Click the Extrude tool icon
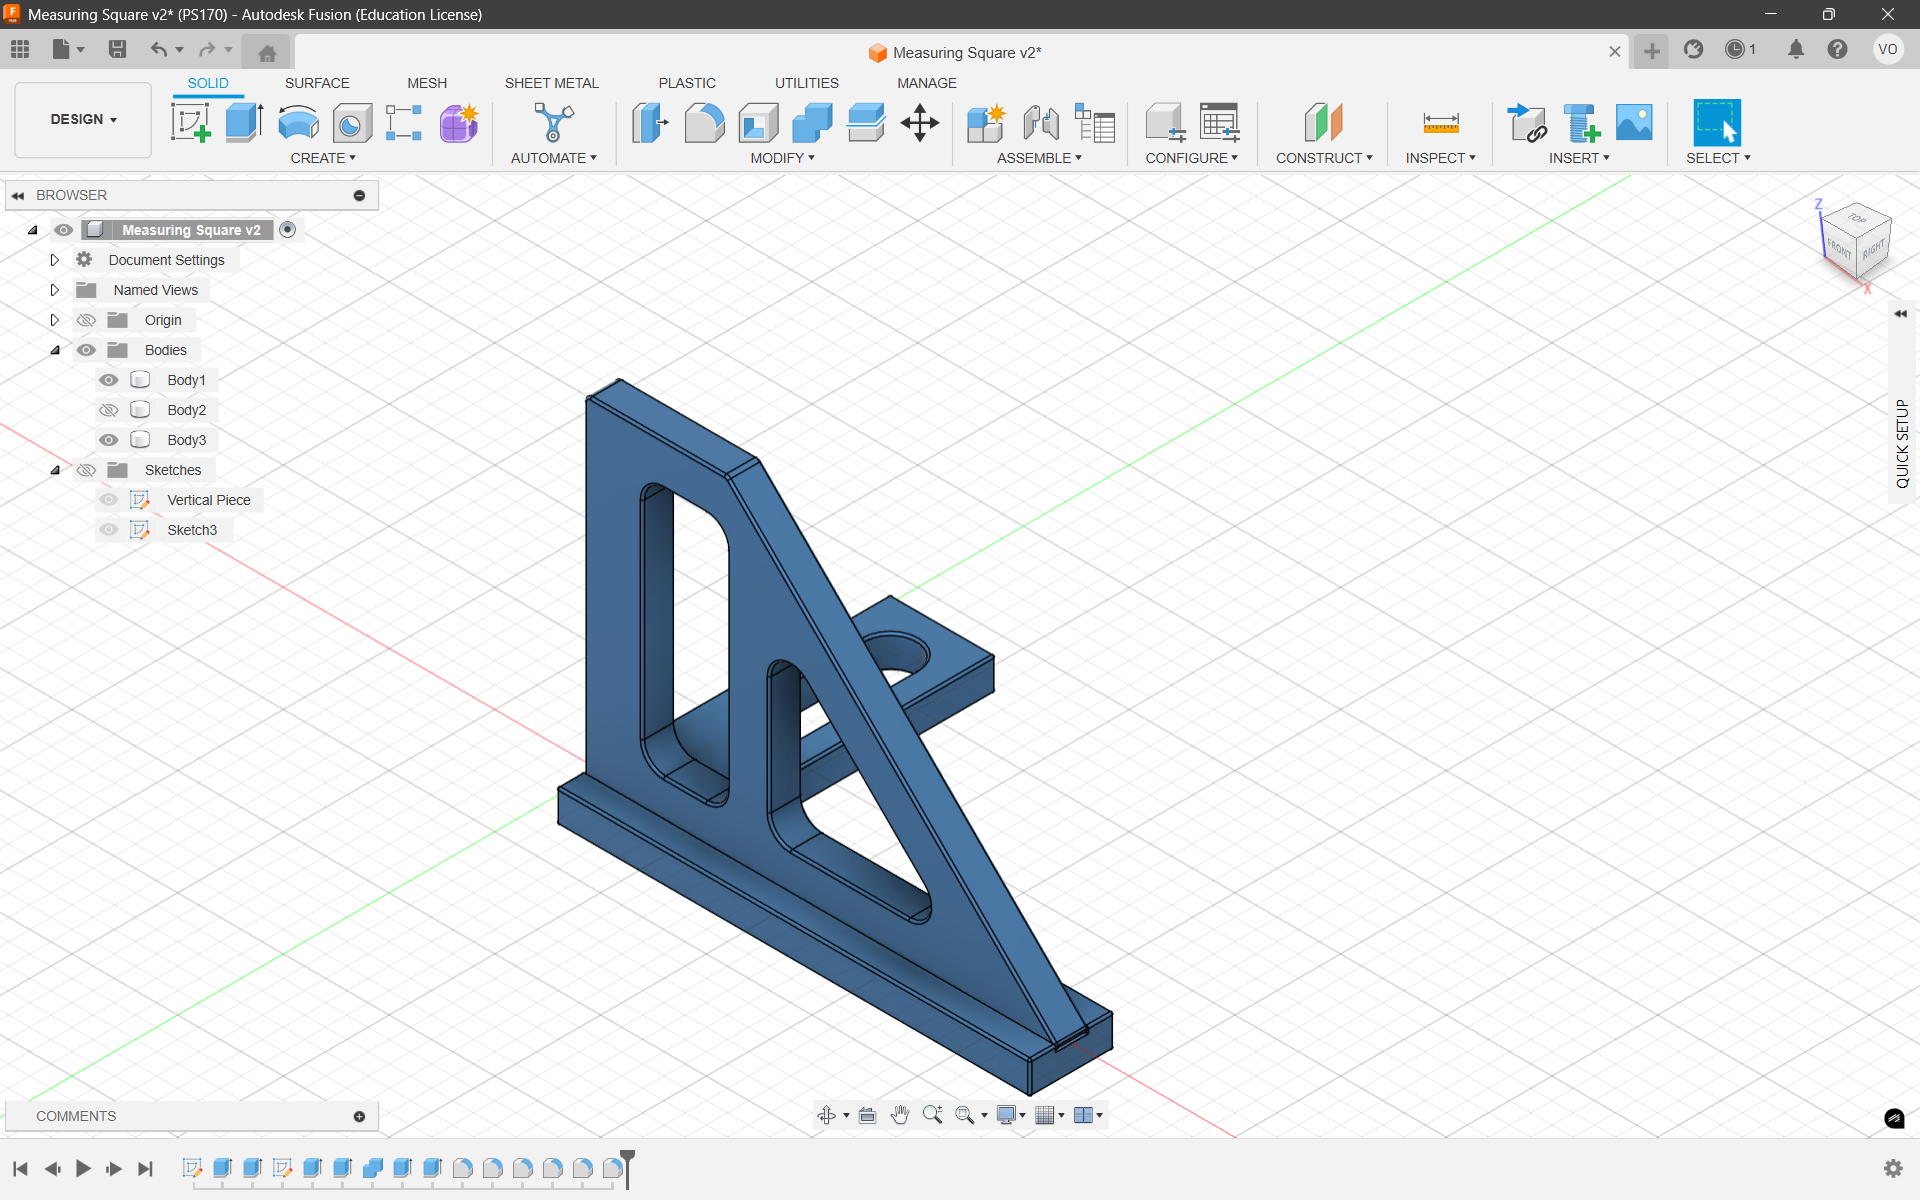The height and width of the screenshot is (1200, 1920). click(244, 123)
